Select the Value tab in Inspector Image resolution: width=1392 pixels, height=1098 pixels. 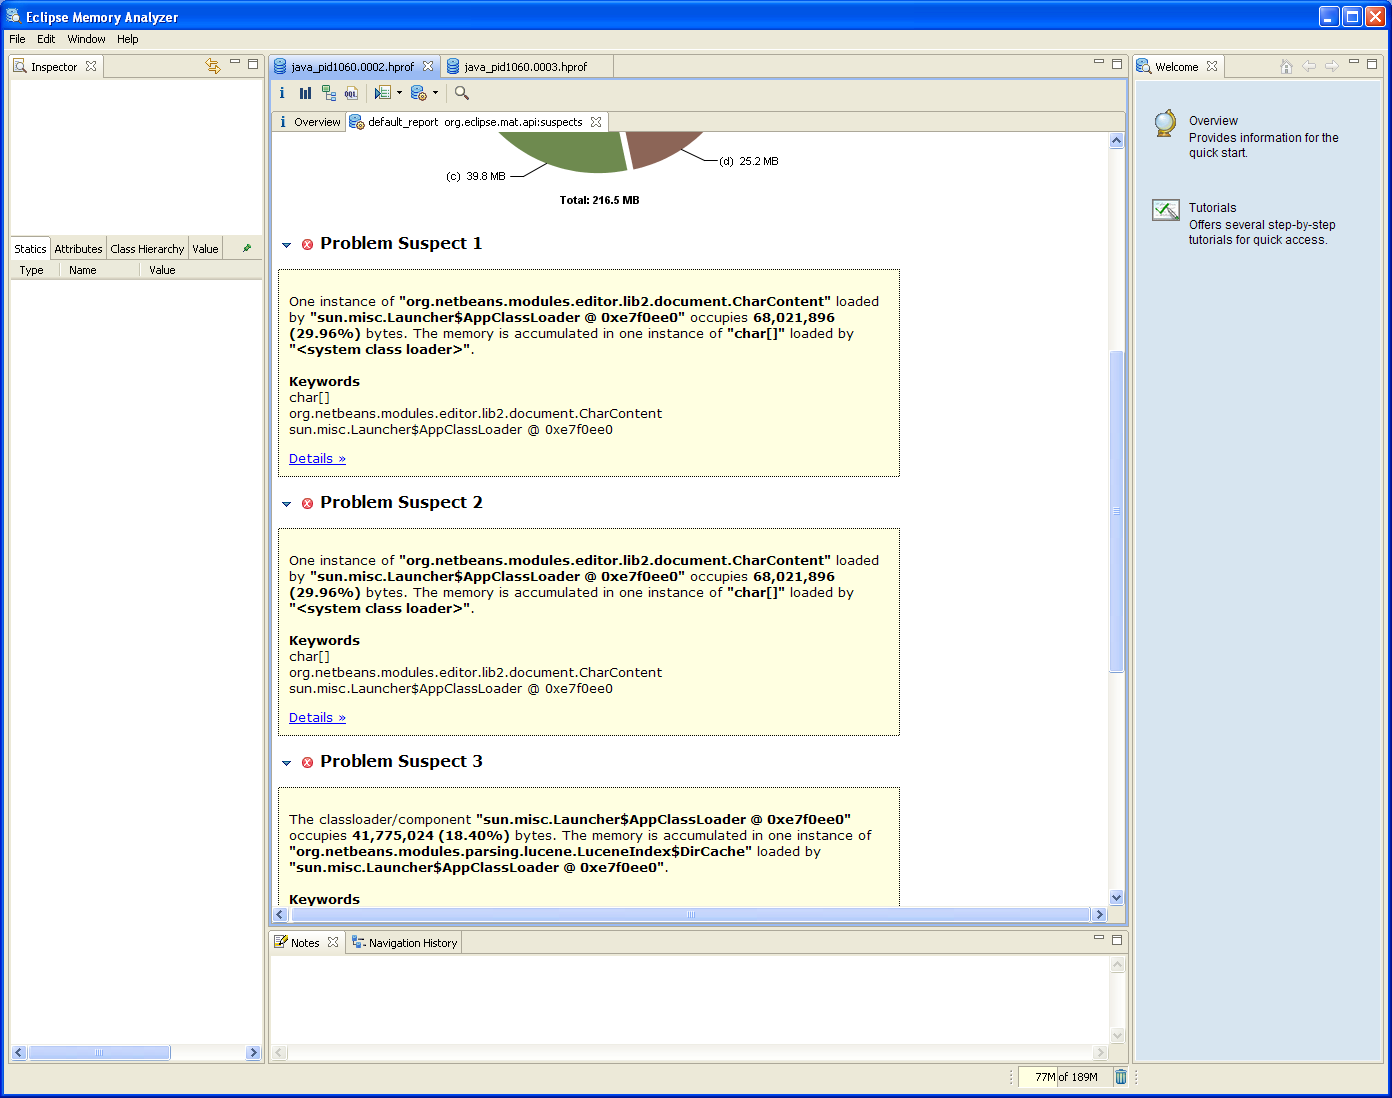coord(205,249)
